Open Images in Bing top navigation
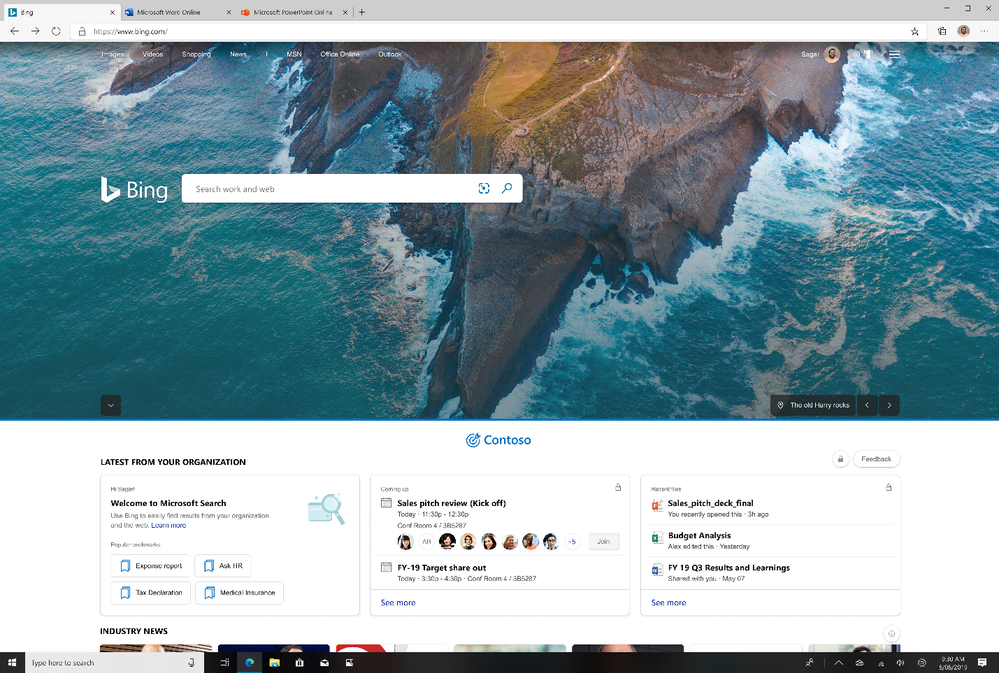The image size is (999, 673). 112,54
